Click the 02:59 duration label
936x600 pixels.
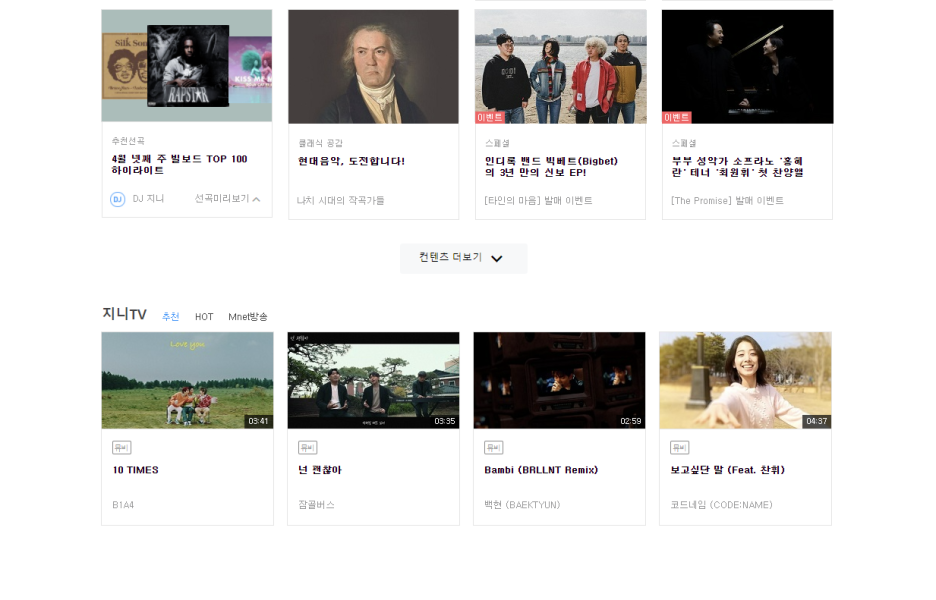point(630,421)
